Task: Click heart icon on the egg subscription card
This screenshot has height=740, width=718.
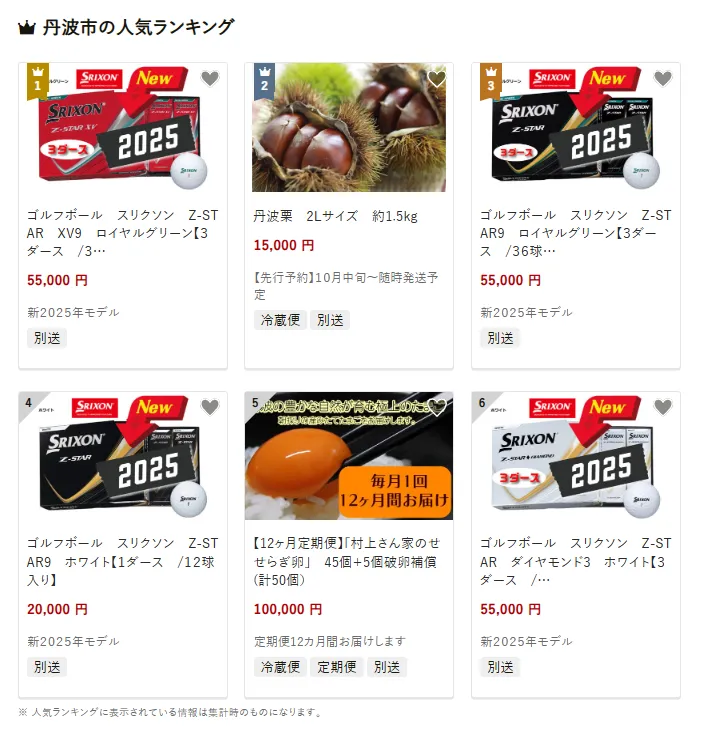Action: click(437, 407)
